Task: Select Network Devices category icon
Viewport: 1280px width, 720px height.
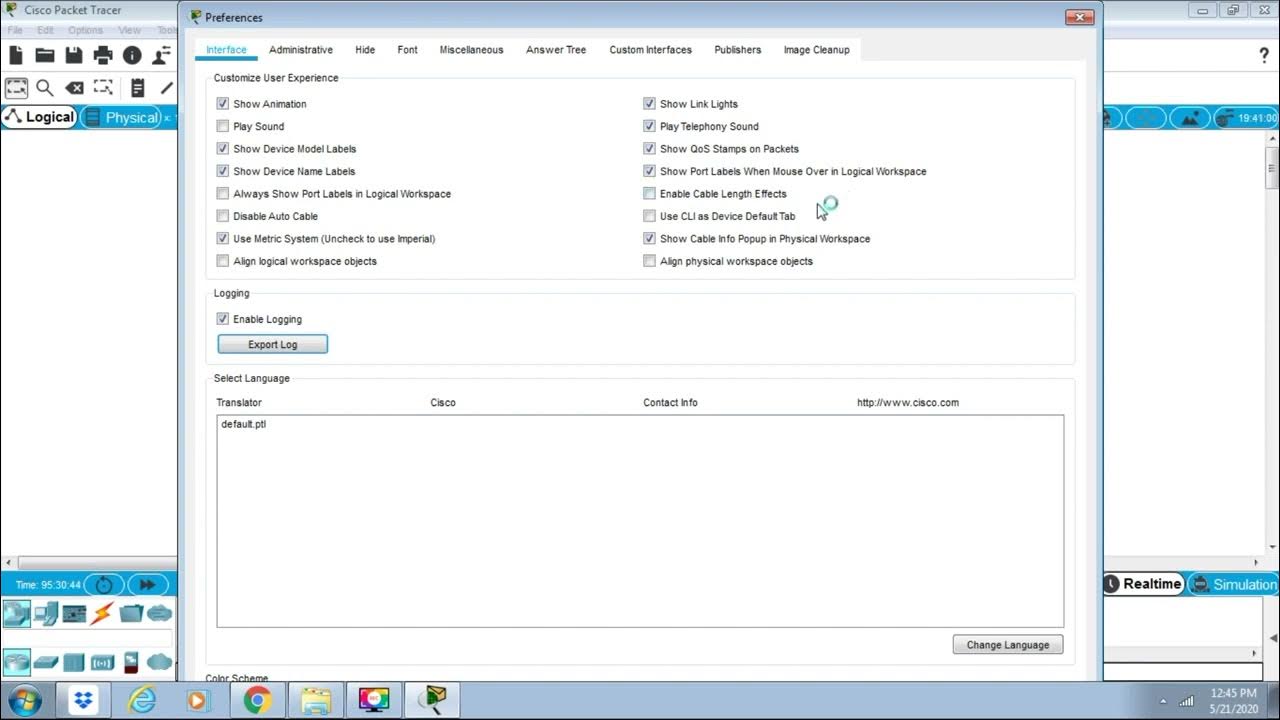Action: click(16, 613)
